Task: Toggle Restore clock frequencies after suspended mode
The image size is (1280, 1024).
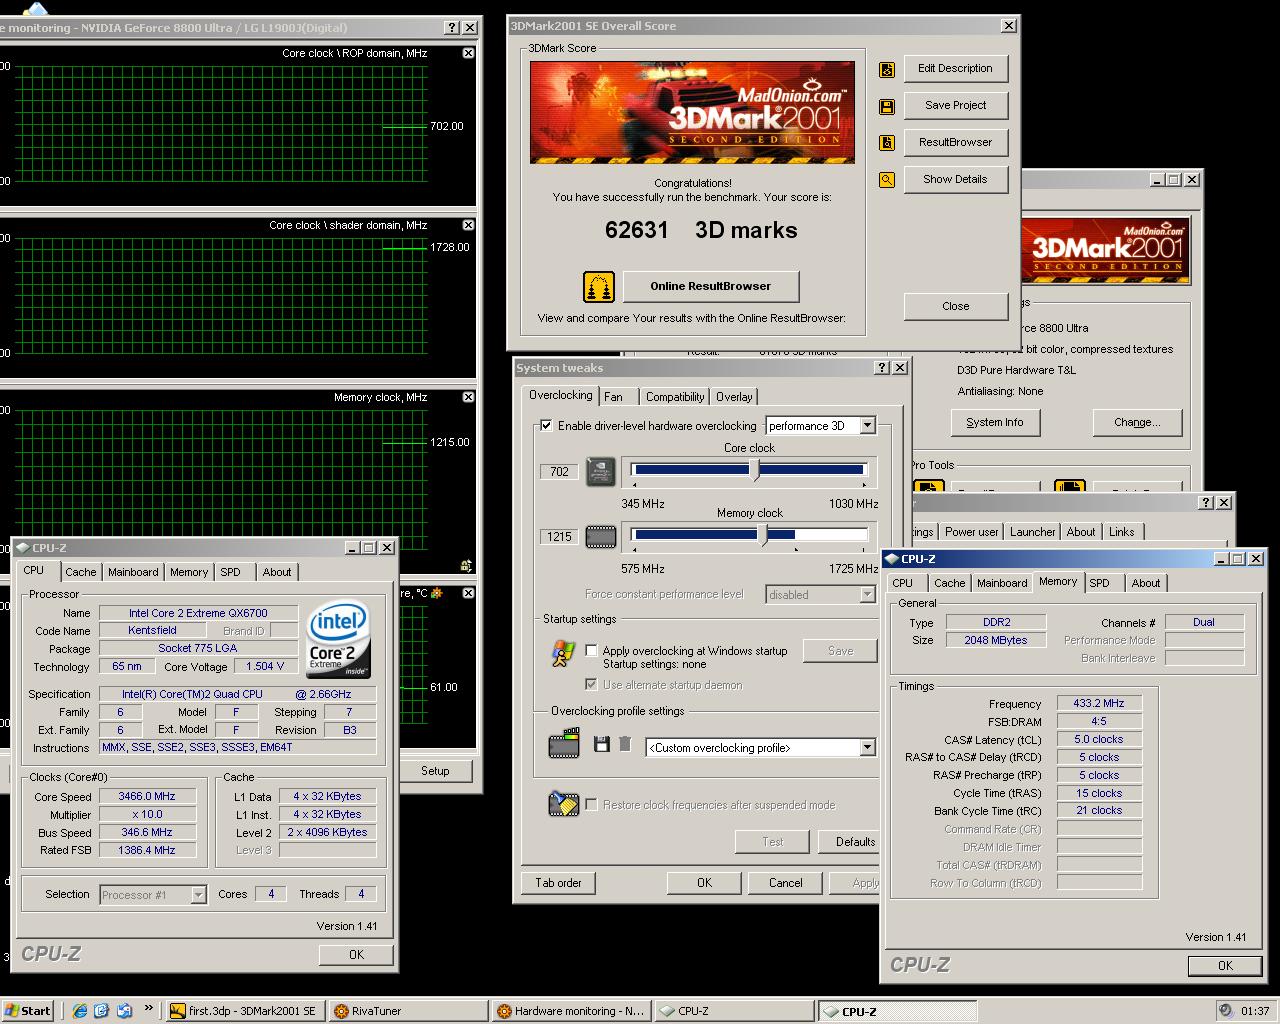Action: (x=591, y=804)
